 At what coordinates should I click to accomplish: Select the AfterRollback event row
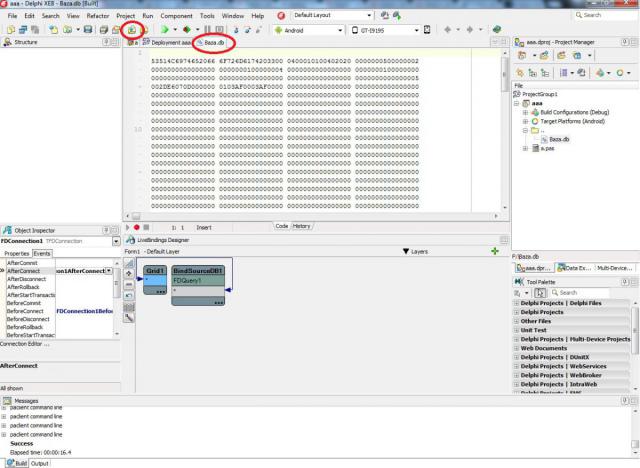coord(59,287)
